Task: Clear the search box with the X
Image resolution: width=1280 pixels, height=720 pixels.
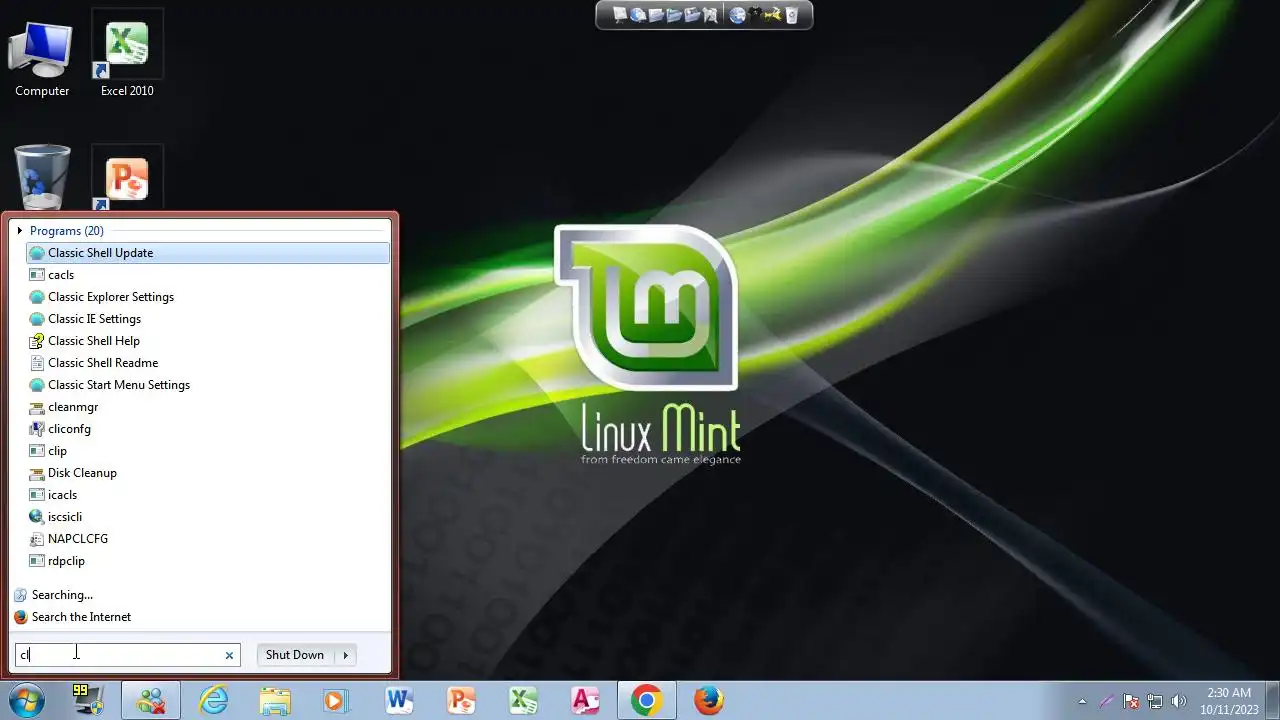Action: point(229,656)
